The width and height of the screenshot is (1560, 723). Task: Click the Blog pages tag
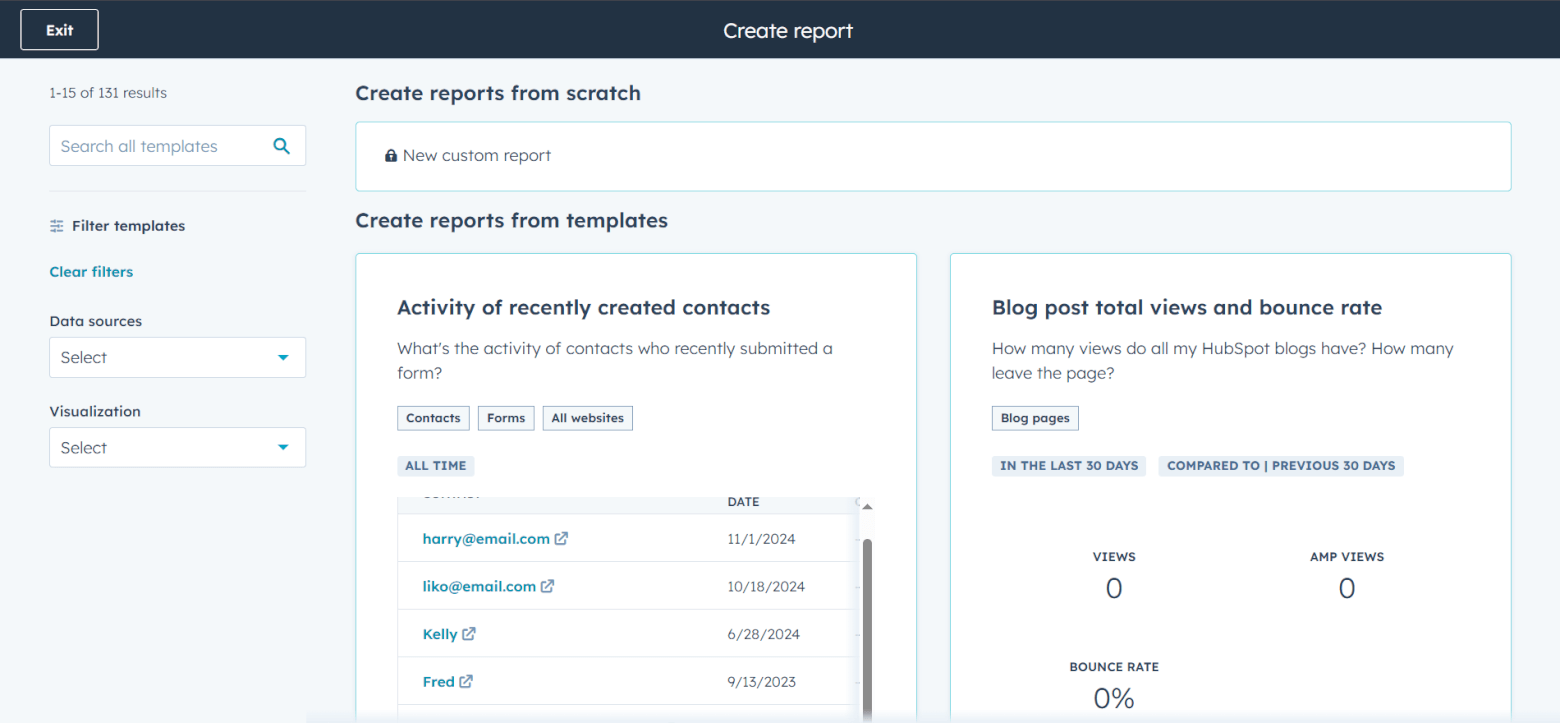[1035, 418]
